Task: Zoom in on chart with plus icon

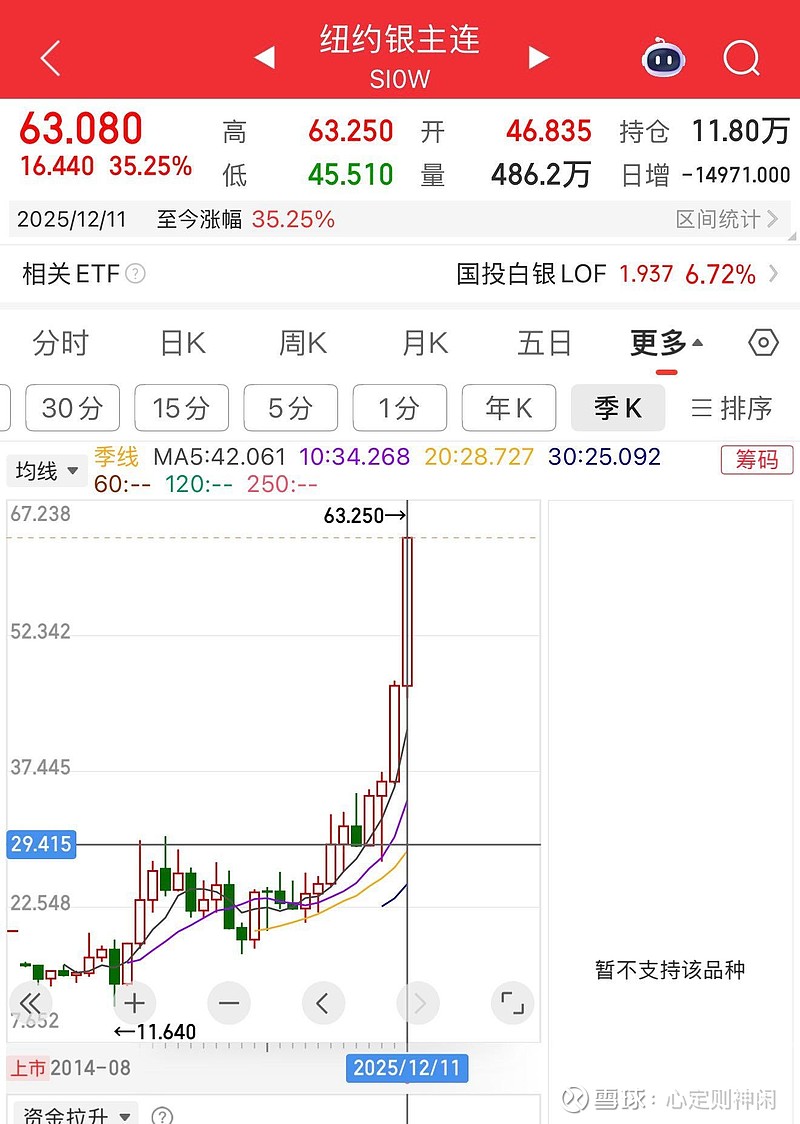Action: 134,1003
